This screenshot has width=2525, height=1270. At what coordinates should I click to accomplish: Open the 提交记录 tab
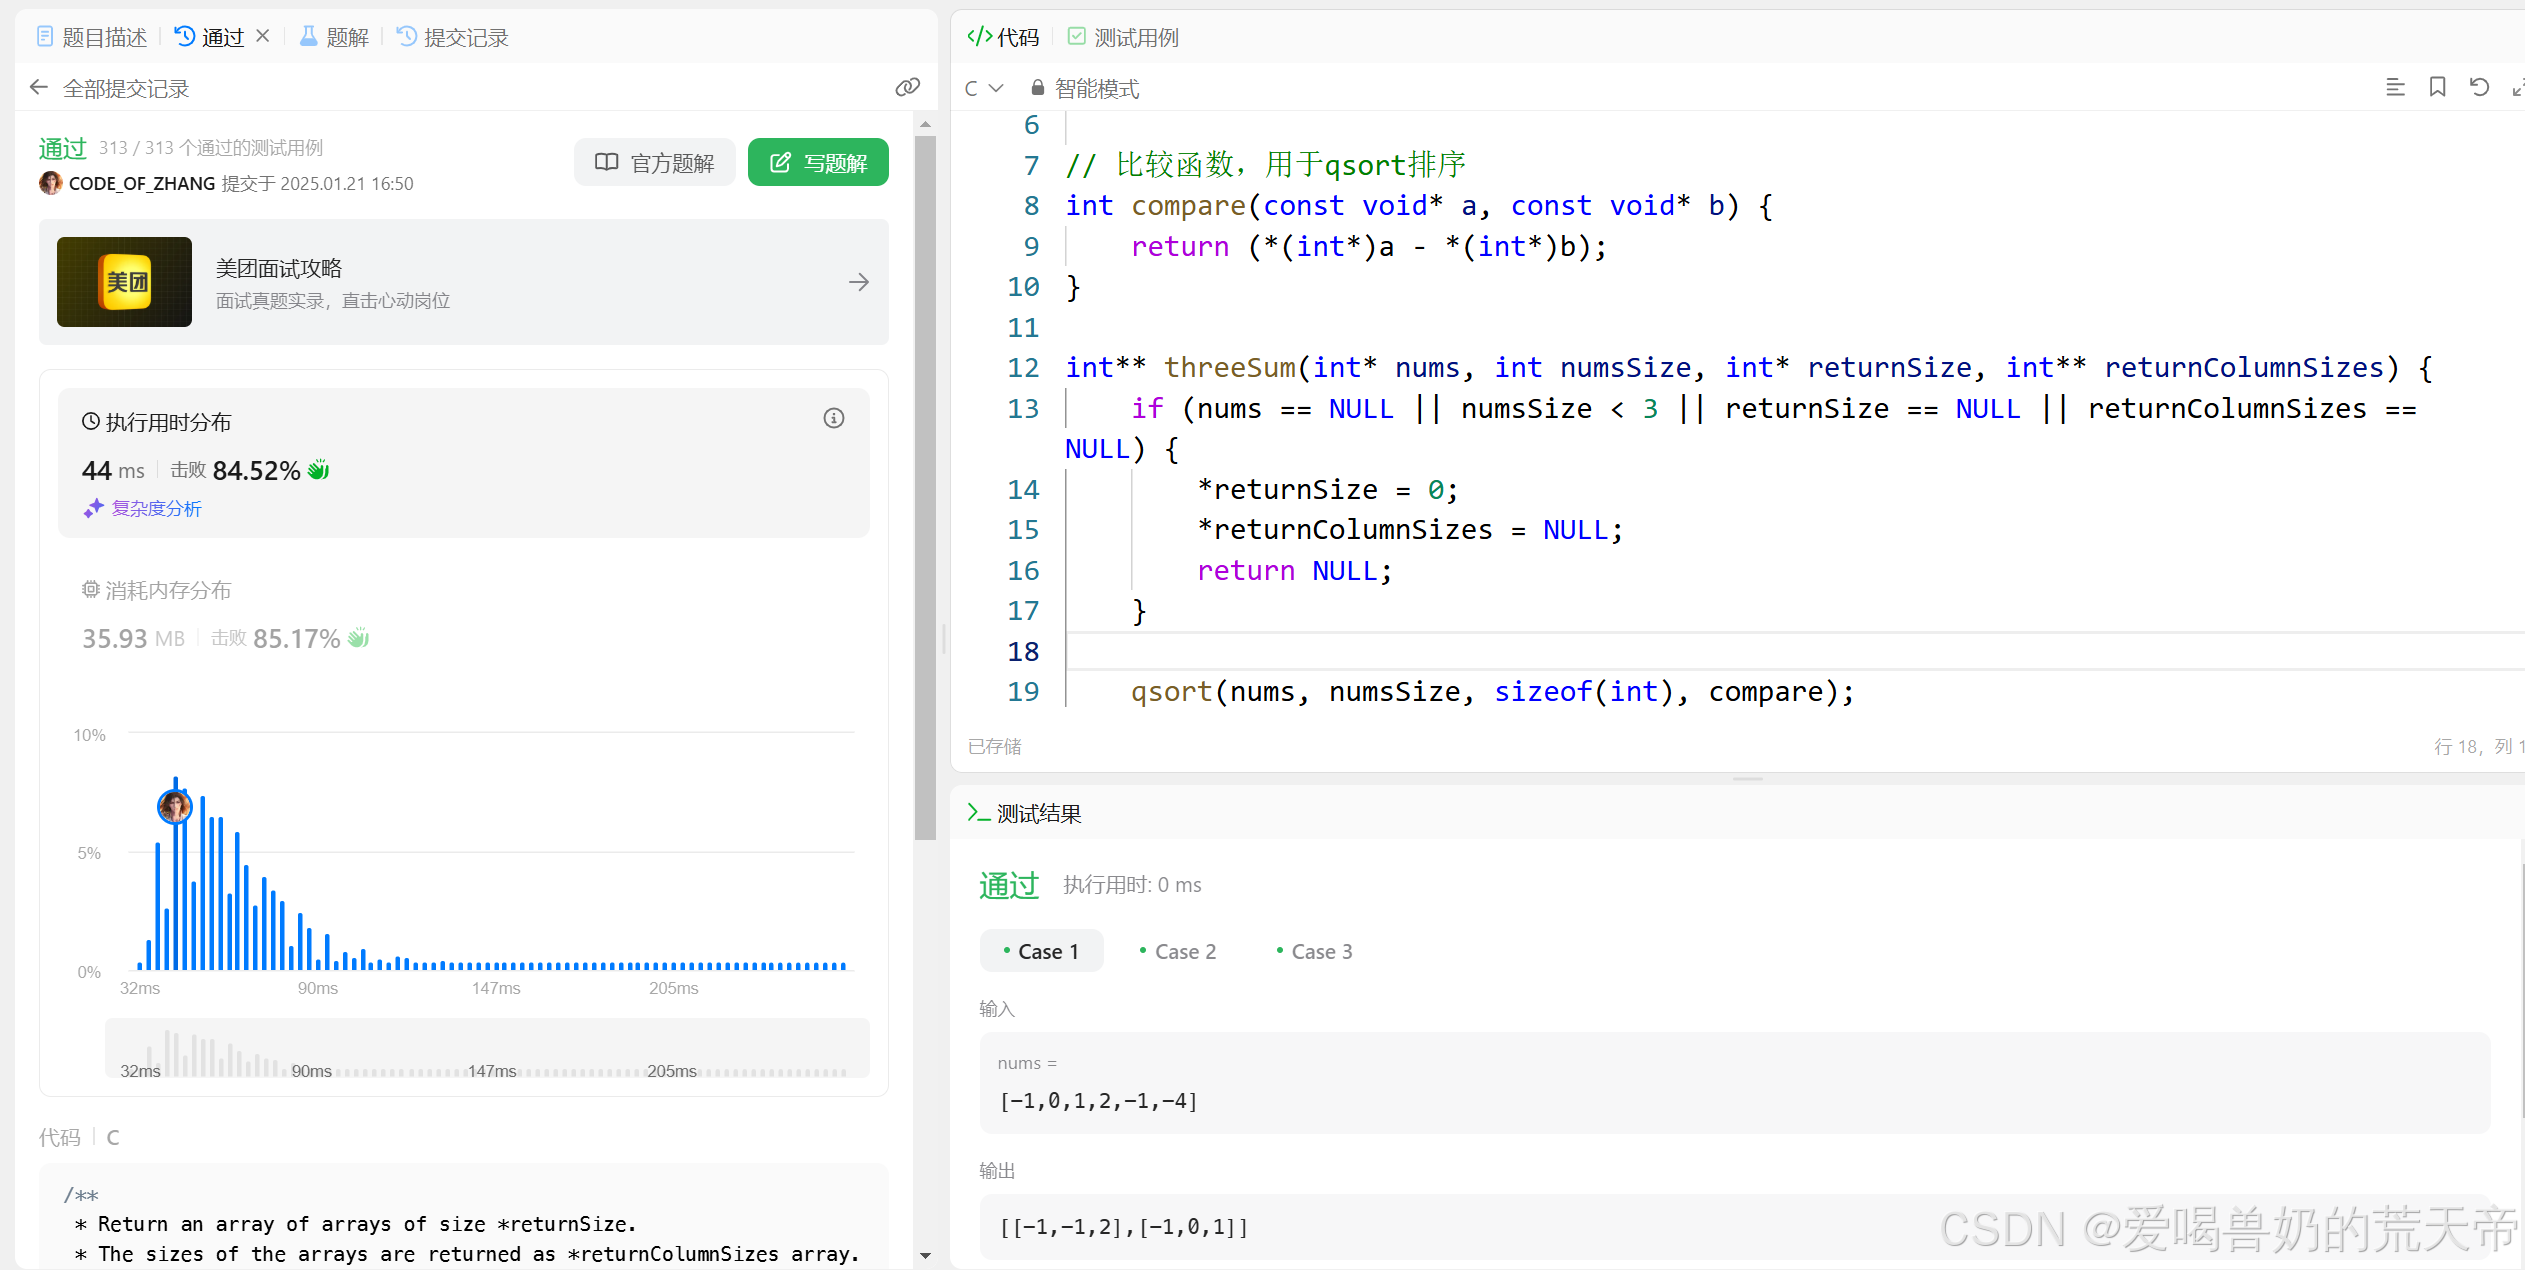point(453,37)
